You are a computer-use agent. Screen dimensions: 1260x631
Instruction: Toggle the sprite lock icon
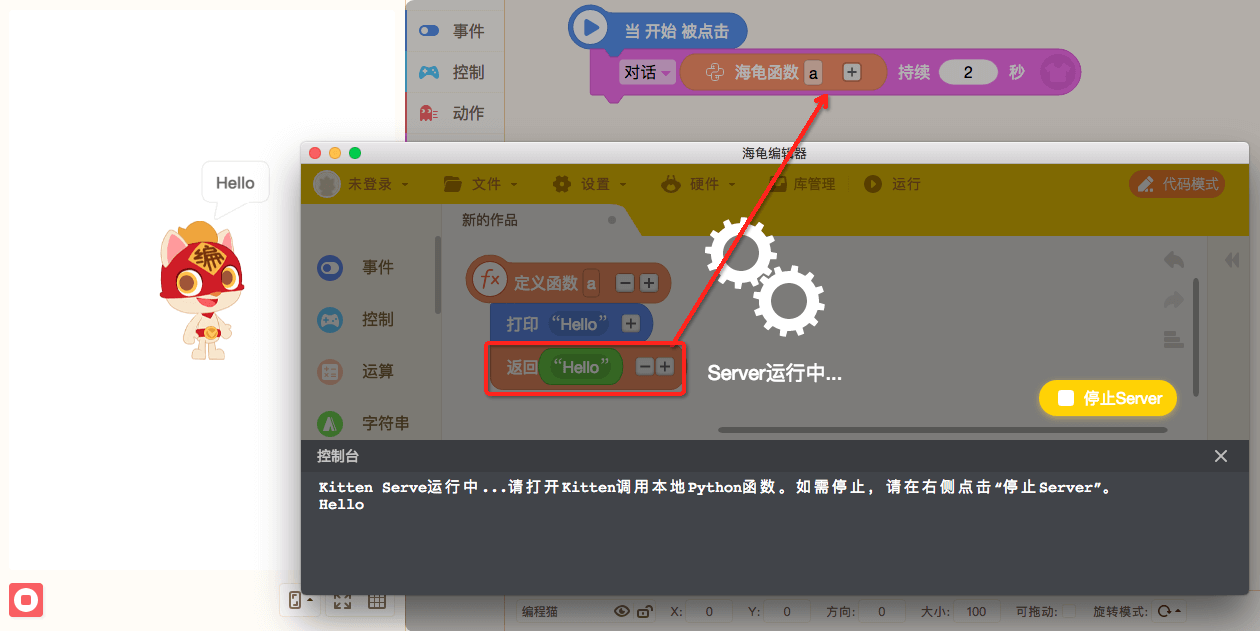click(644, 611)
